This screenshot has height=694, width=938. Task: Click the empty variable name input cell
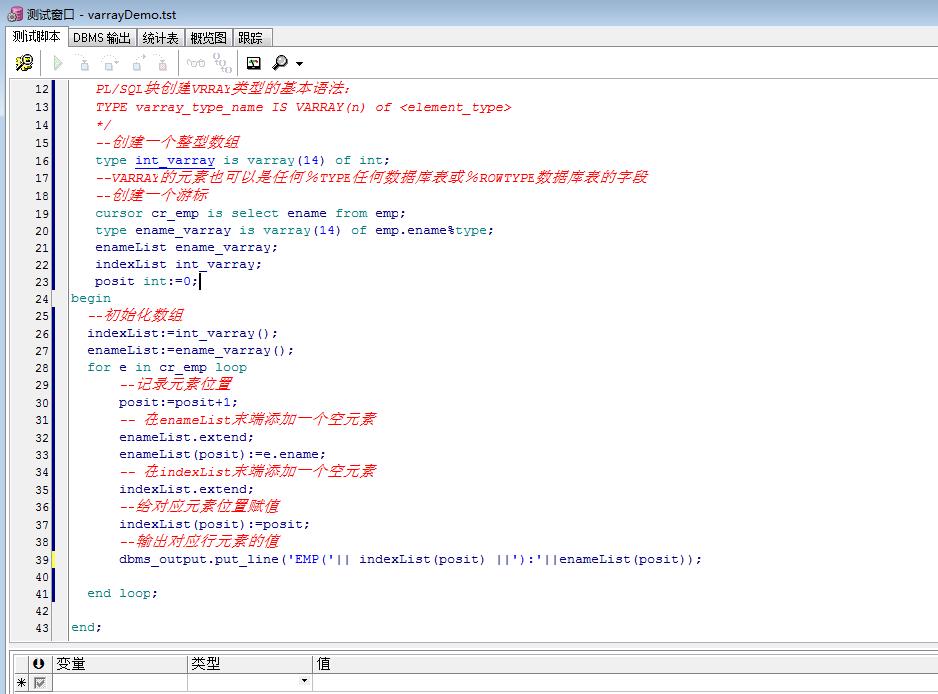[120, 683]
